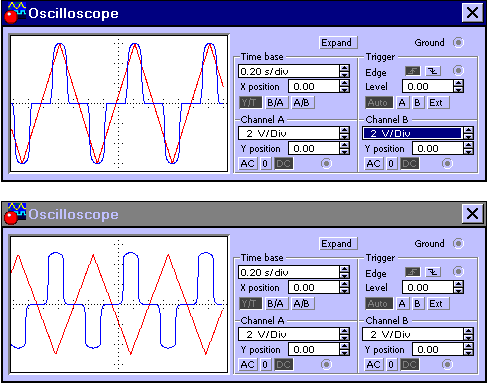Click highlighted Channel B 2 V/Div field, top oscilloscope
The width and height of the screenshot is (489, 385).
coord(413,133)
